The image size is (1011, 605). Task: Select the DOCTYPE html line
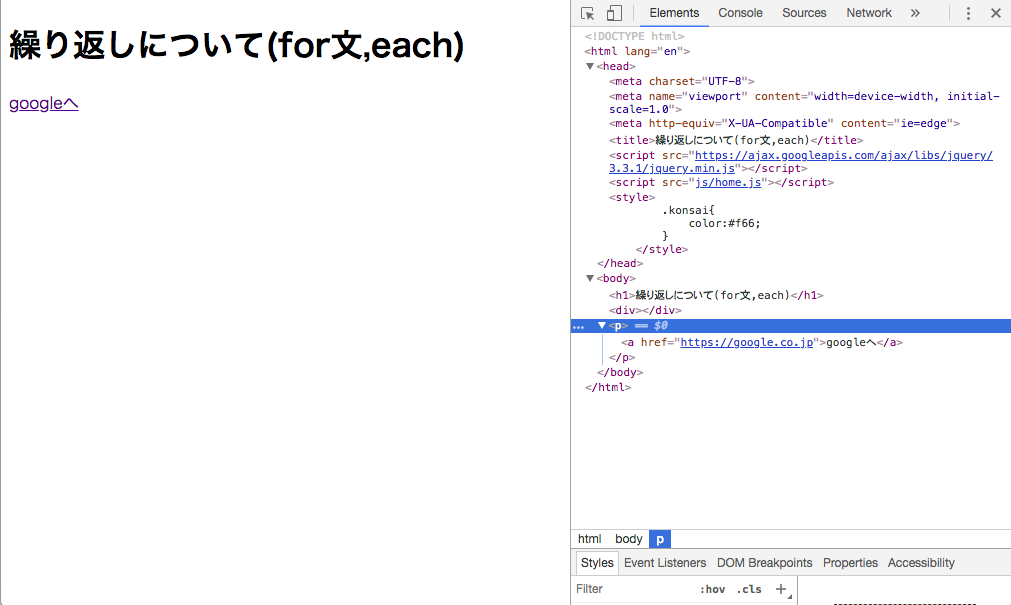click(x=634, y=36)
